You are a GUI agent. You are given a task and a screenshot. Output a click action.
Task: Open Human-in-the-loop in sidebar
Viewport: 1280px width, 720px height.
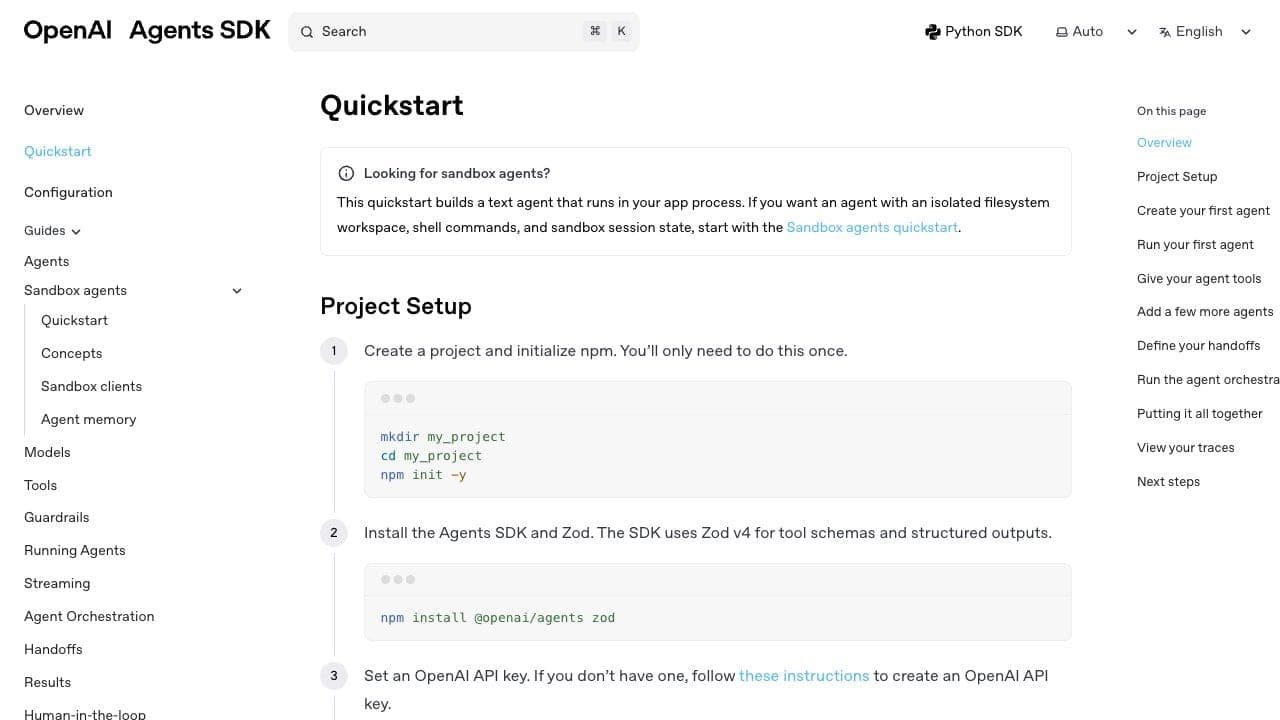85,713
